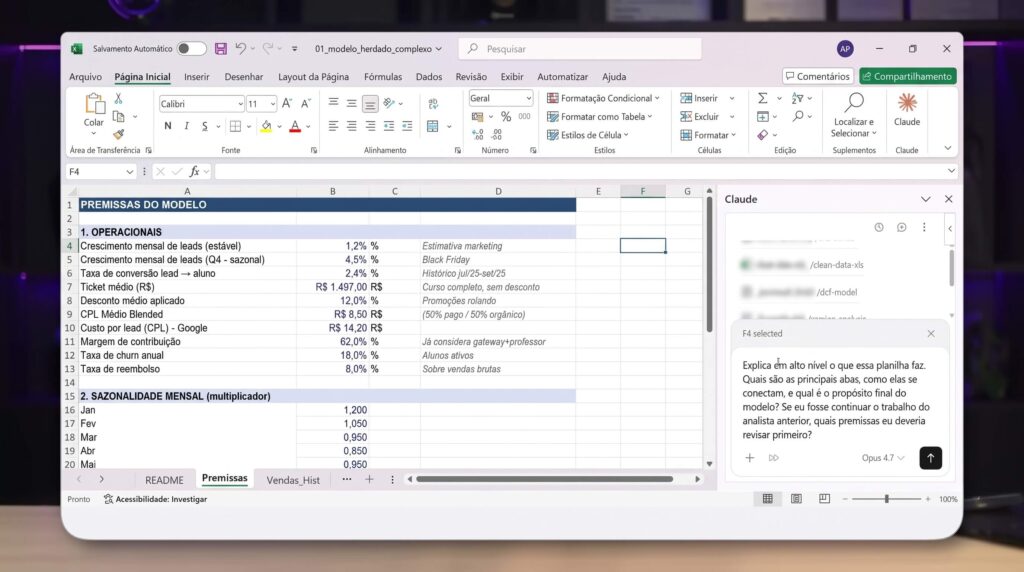1024x572 pixels.
Task: Open Excluir cells button
Action: (x=699, y=116)
